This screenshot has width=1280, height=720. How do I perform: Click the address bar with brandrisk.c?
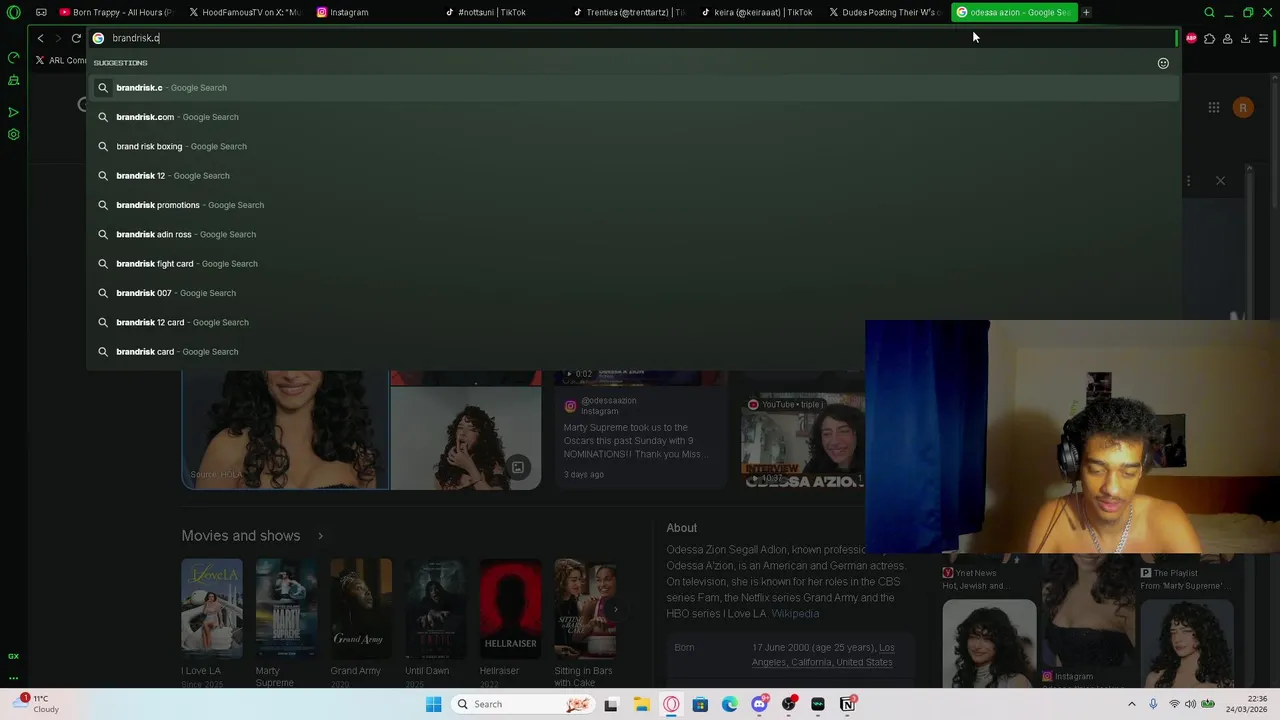click(630, 38)
